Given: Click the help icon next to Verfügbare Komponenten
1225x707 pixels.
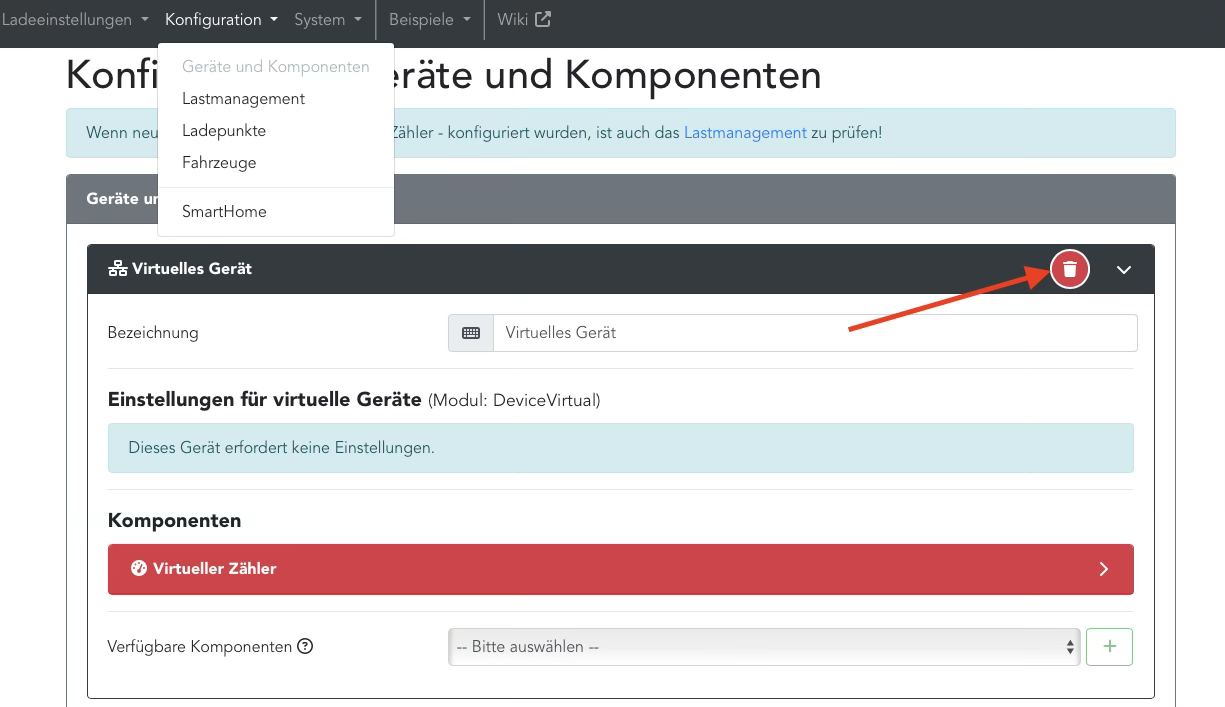Looking at the screenshot, I should pyautogui.click(x=306, y=646).
